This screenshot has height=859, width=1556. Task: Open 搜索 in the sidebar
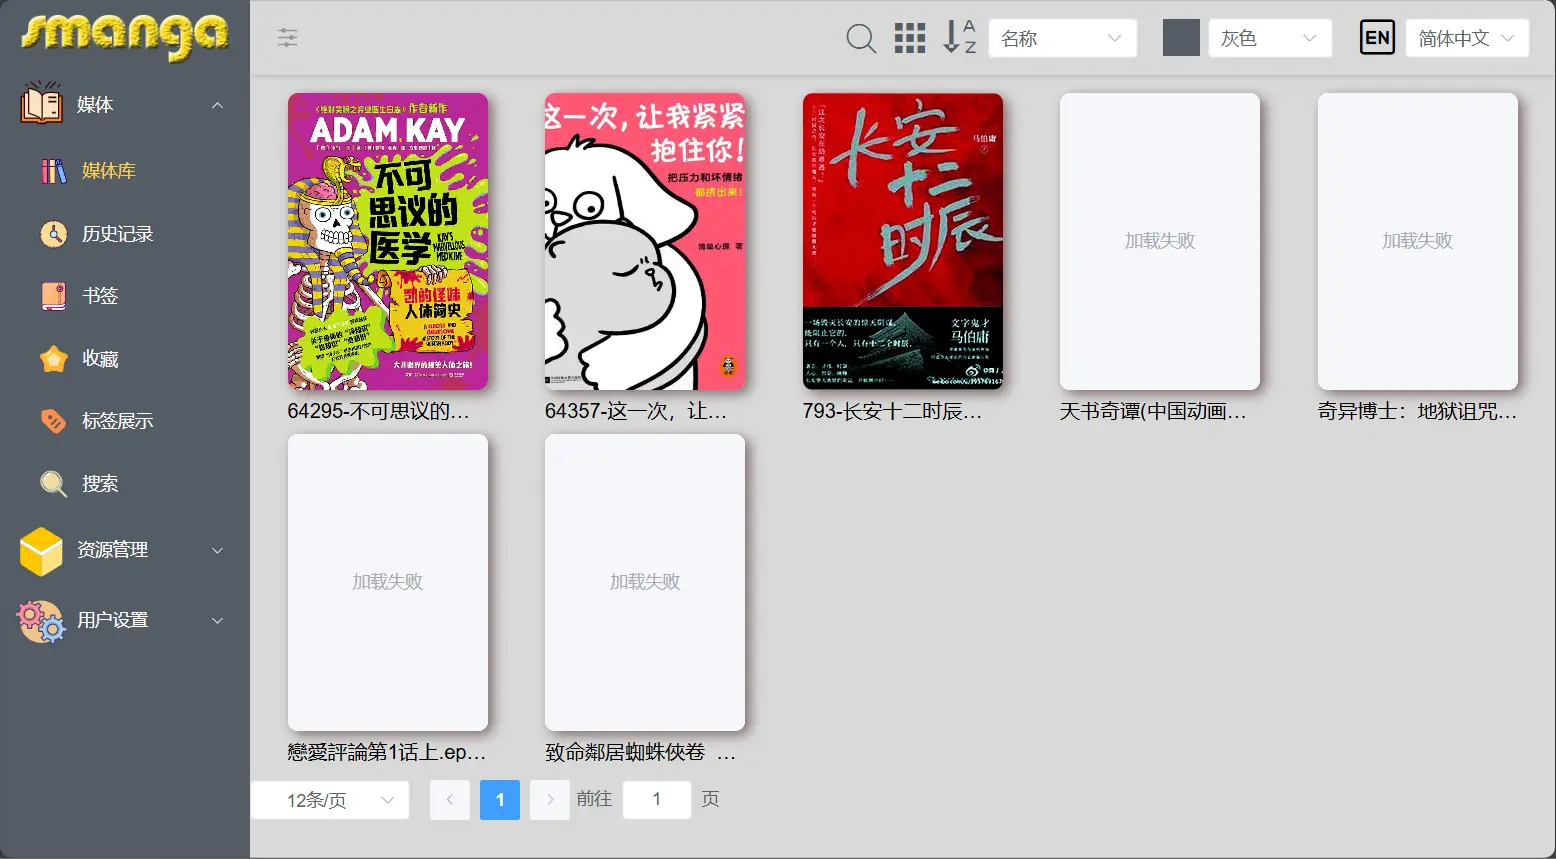coord(100,484)
